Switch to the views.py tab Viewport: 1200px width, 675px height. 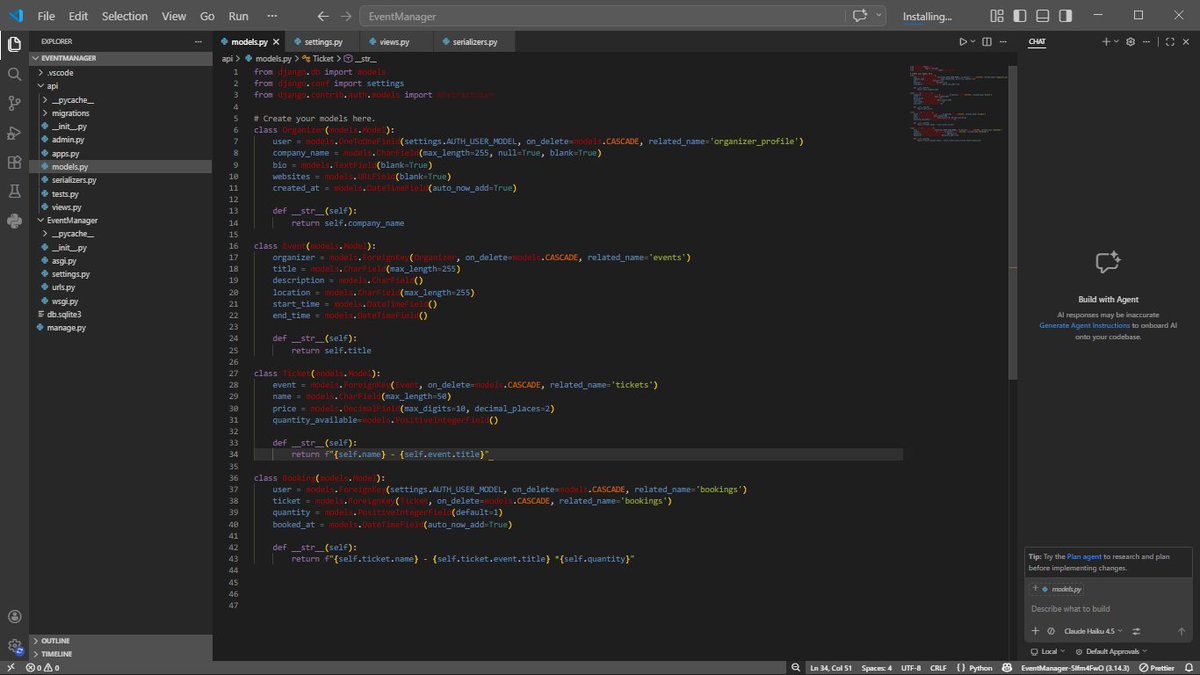(x=396, y=42)
